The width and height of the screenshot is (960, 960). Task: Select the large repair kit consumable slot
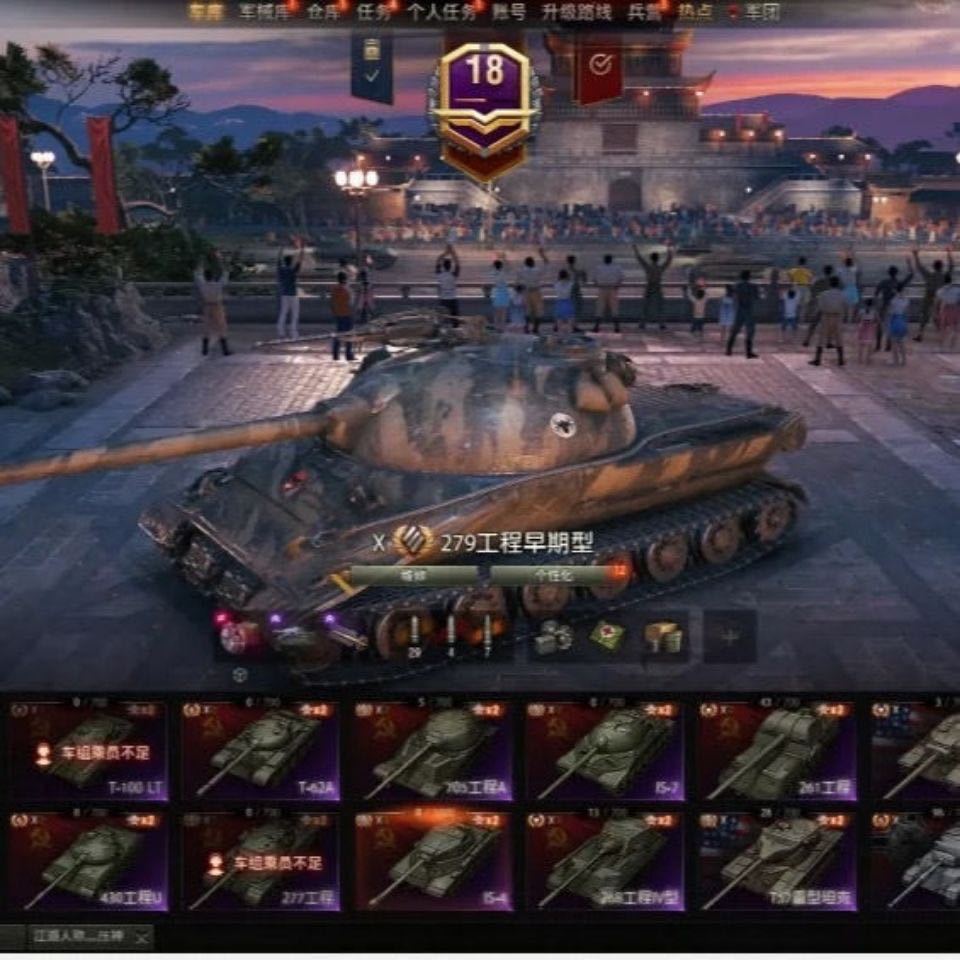click(554, 637)
